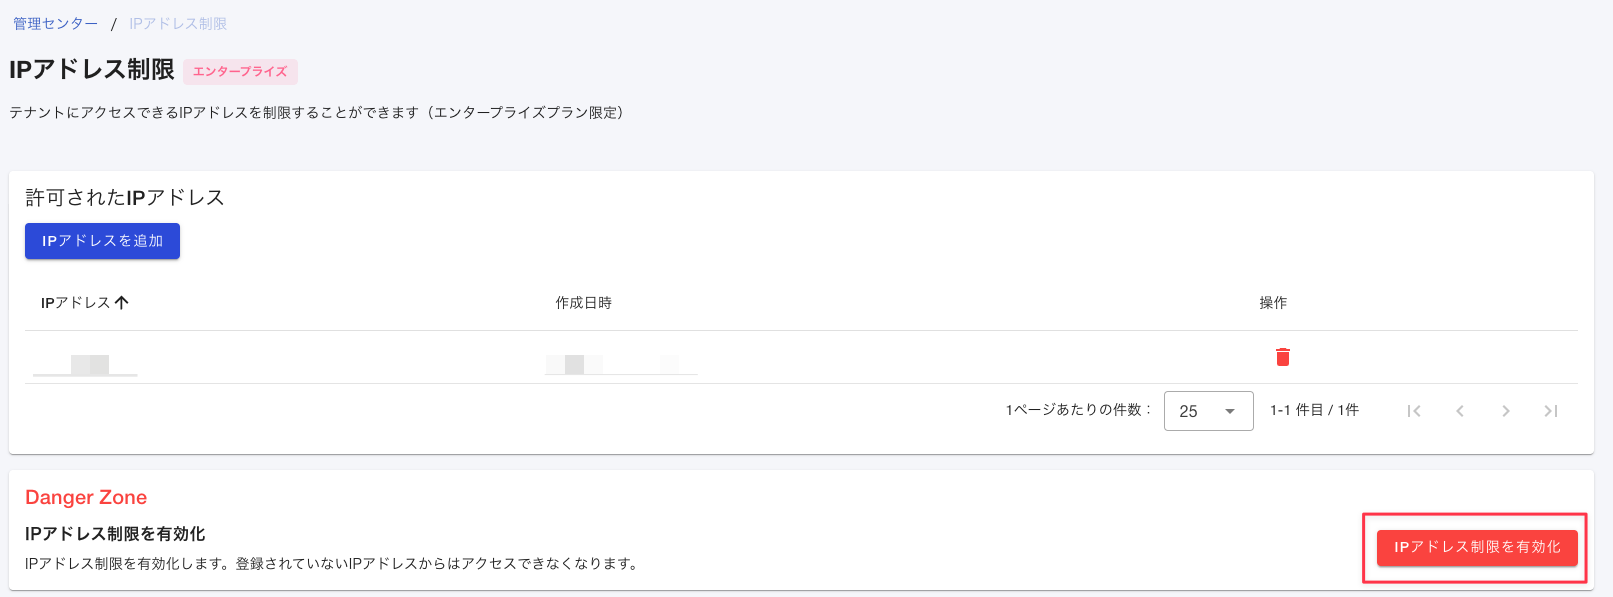Click the 操作 column header

pos(1273,303)
